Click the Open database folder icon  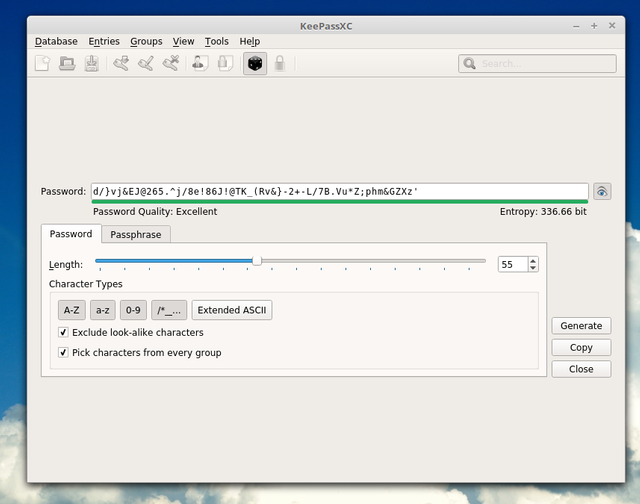67,63
